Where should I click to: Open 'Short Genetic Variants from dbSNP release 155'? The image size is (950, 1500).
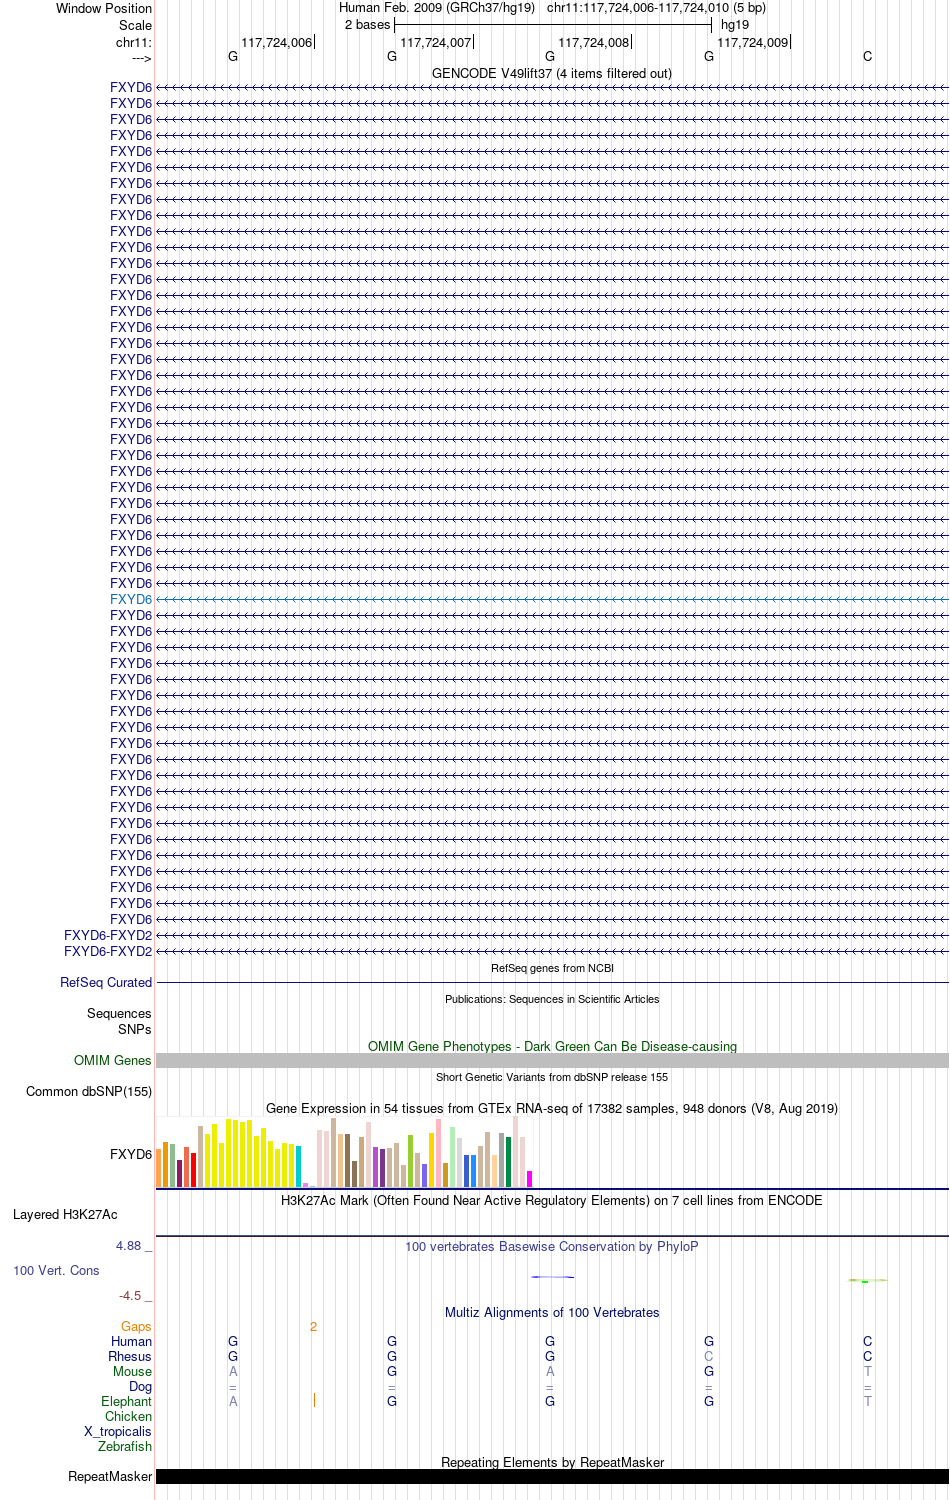click(x=552, y=1077)
